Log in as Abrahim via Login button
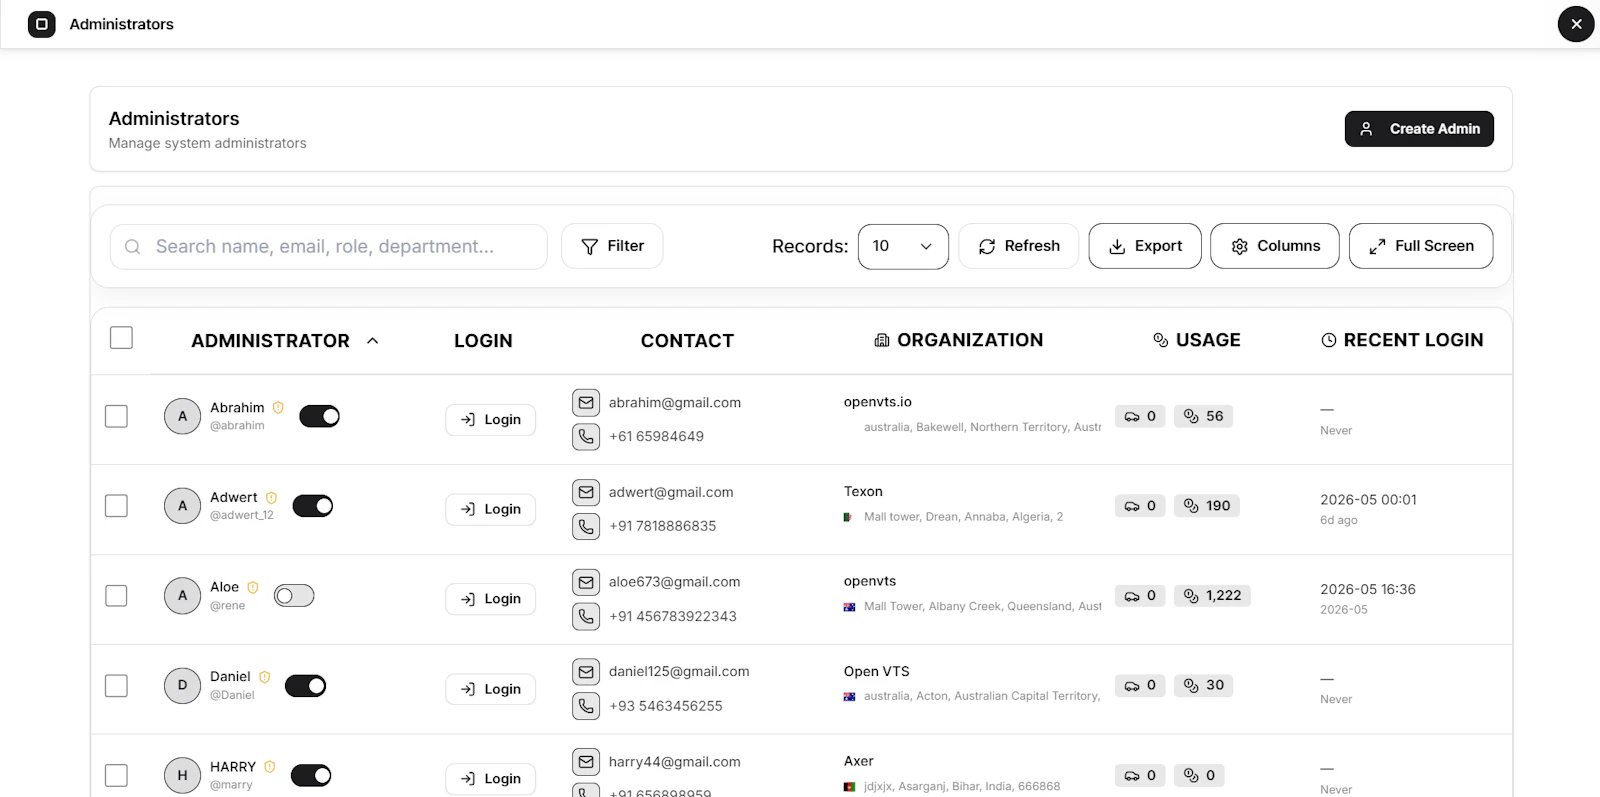This screenshot has width=1600, height=797. pos(490,420)
